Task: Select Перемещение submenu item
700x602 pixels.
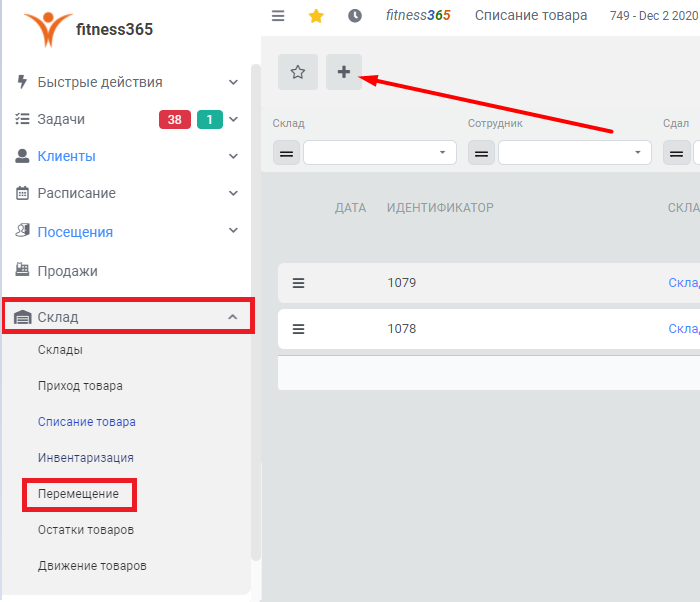Action: (79, 494)
